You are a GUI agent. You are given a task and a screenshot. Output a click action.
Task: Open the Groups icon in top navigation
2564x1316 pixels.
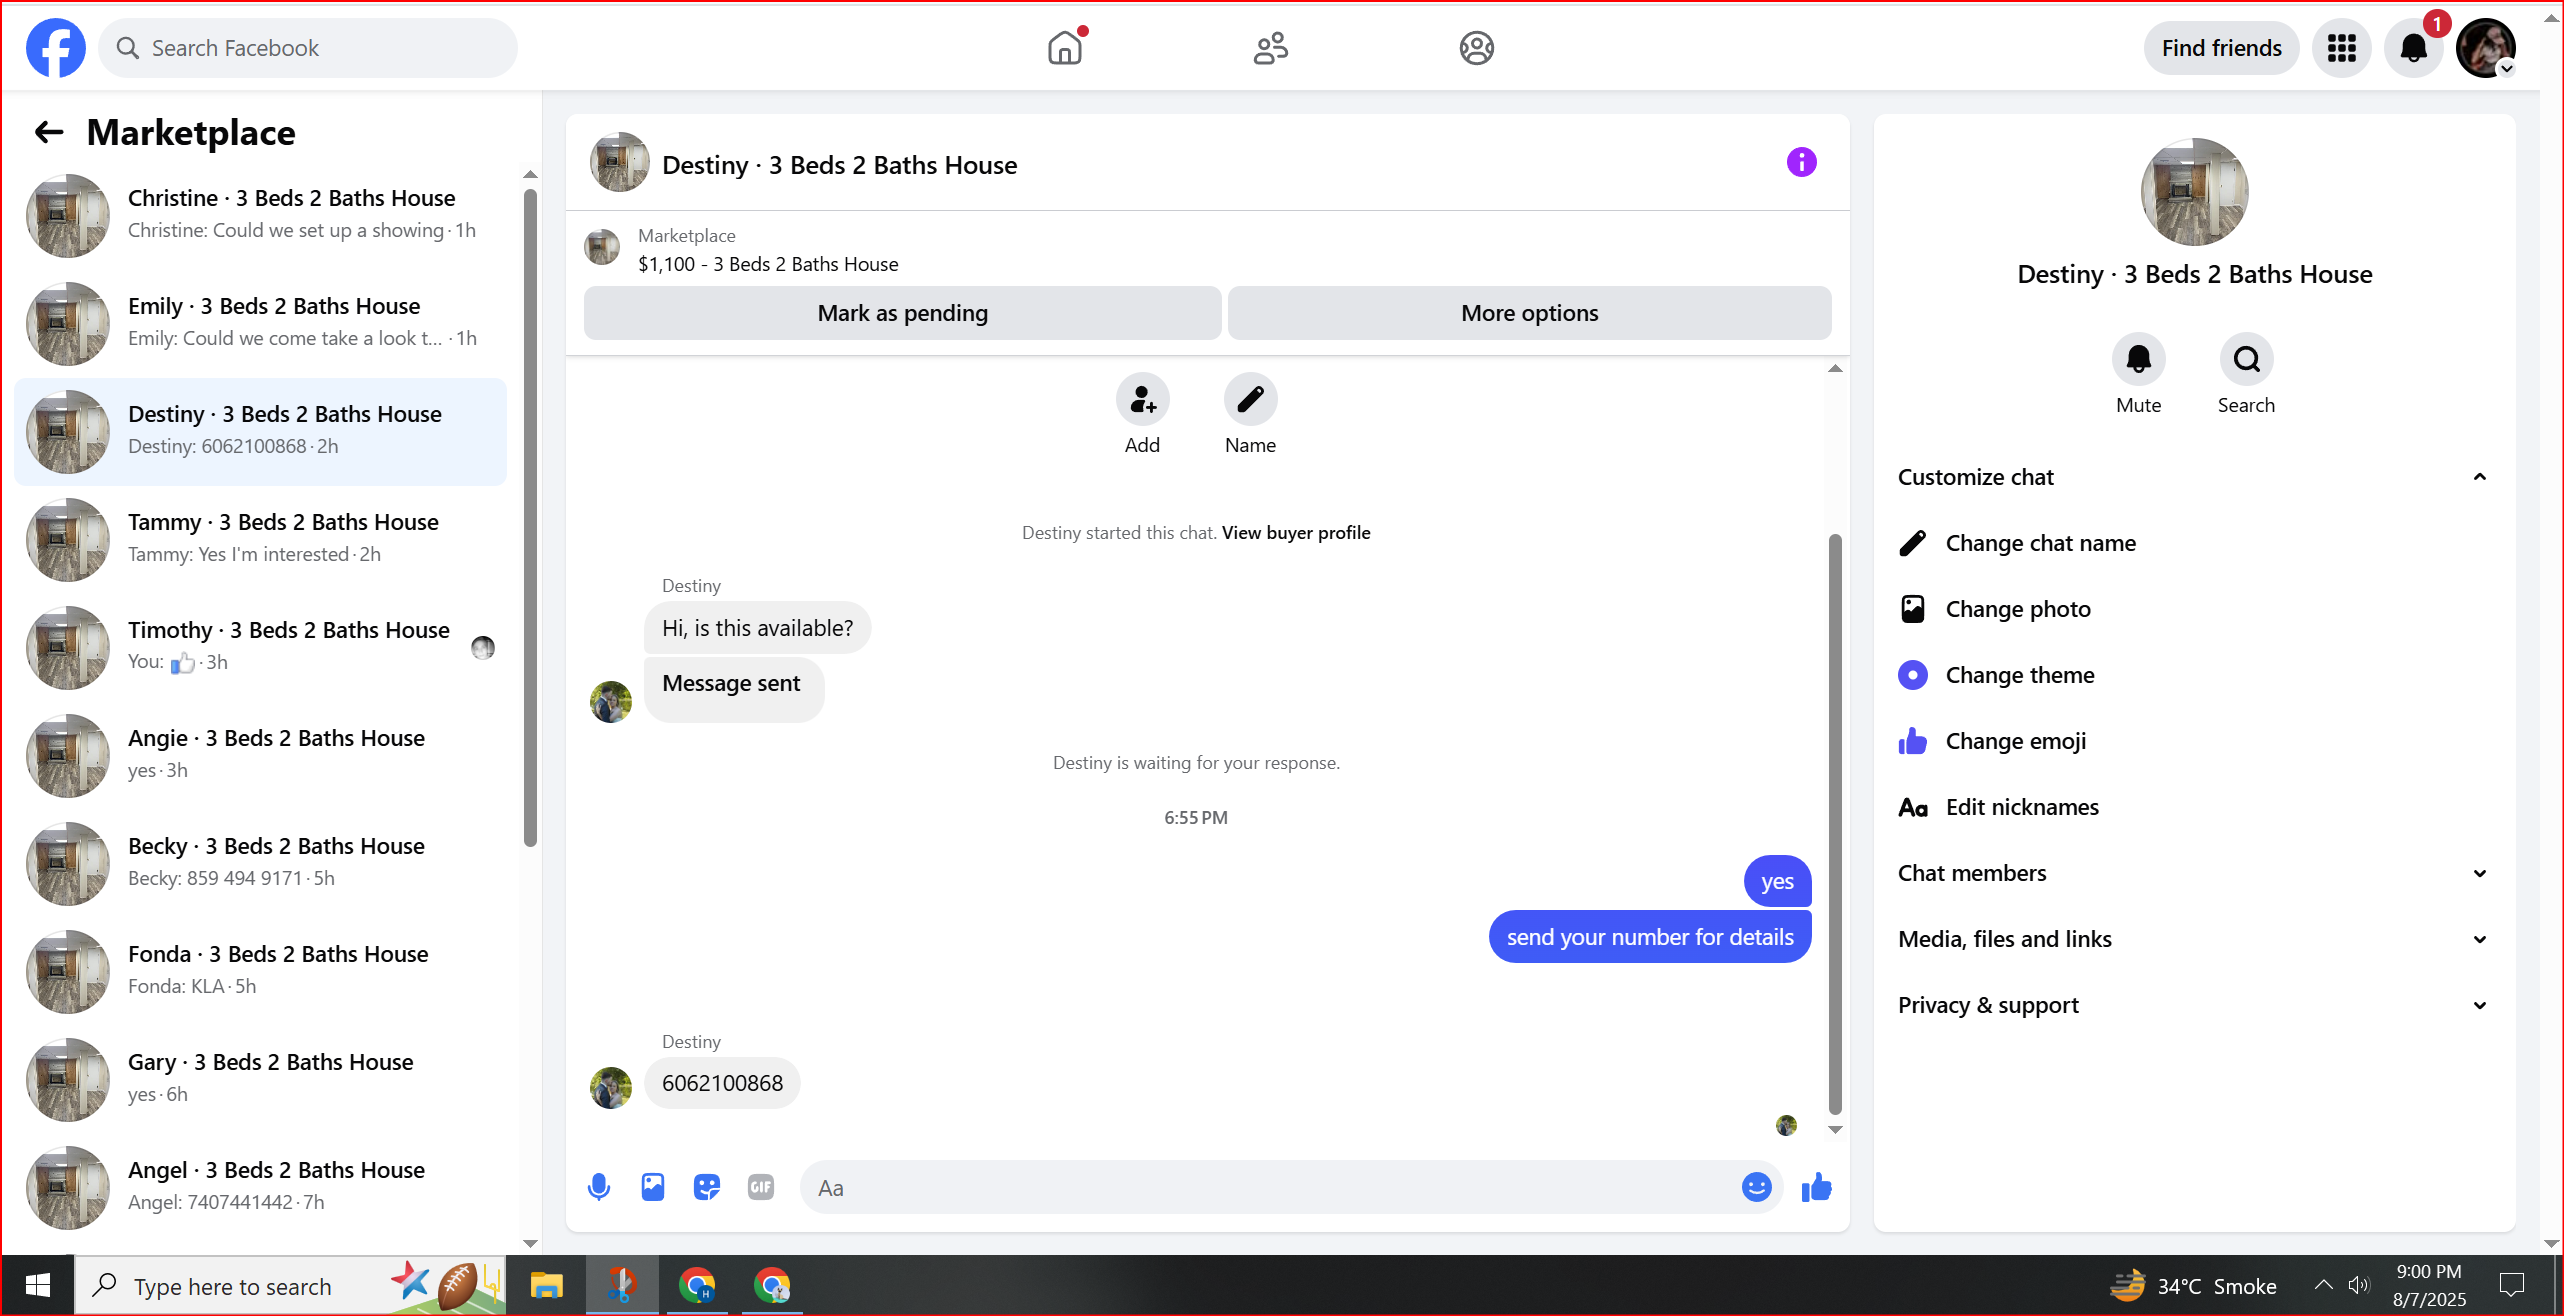coord(1476,48)
